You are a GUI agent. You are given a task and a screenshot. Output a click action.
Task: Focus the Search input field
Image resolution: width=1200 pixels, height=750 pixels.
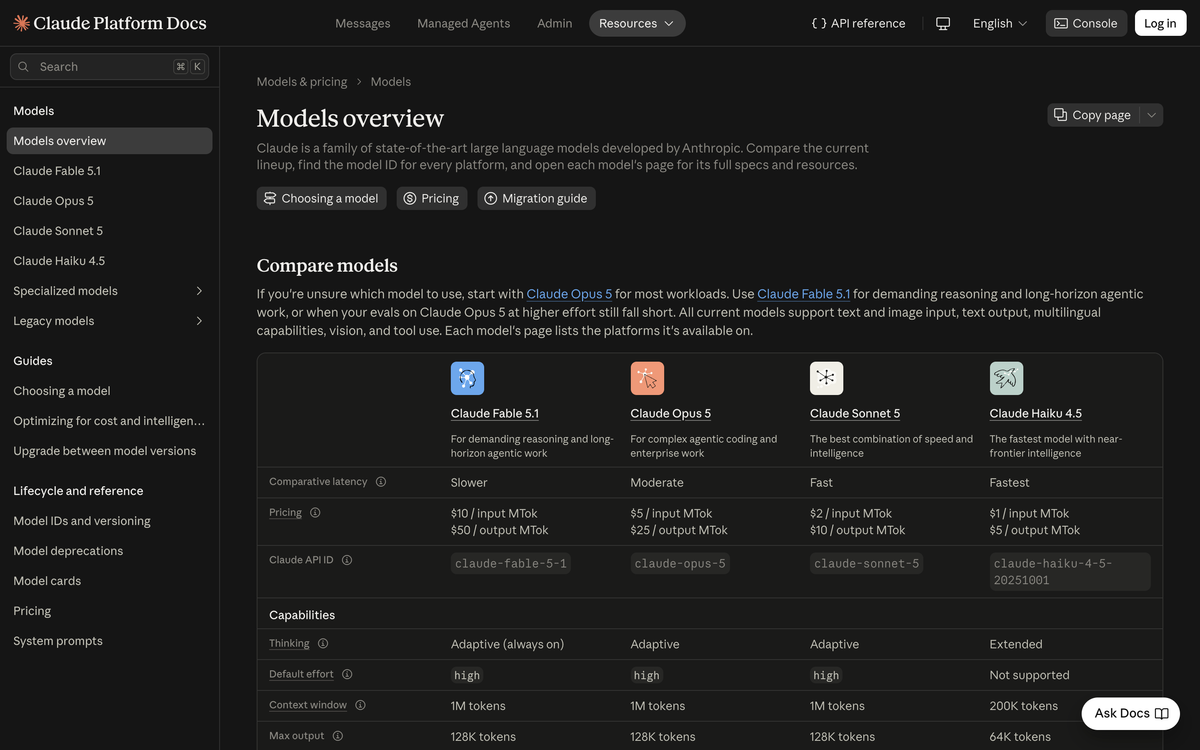pos(109,67)
